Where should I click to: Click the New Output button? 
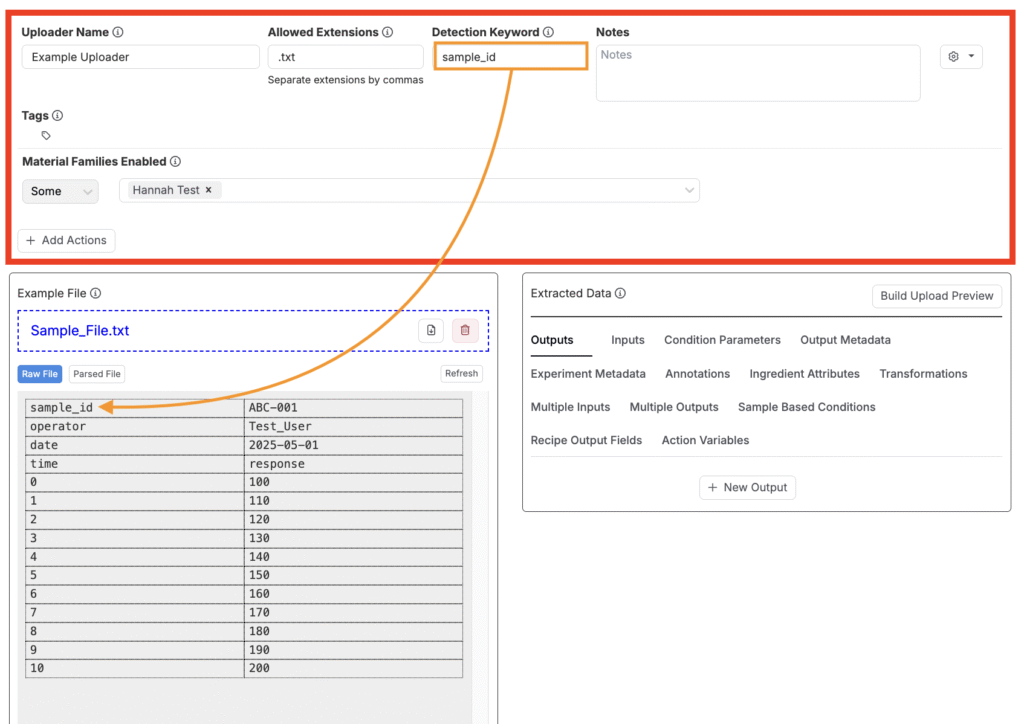(747, 487)
